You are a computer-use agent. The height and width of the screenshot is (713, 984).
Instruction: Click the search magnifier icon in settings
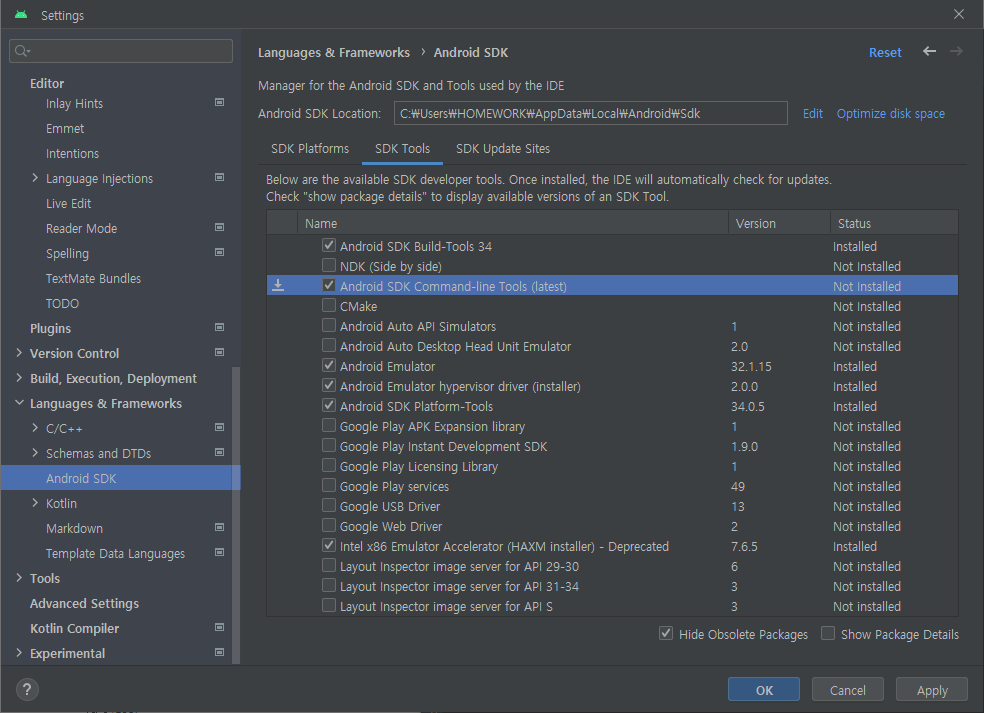[22, 51]
